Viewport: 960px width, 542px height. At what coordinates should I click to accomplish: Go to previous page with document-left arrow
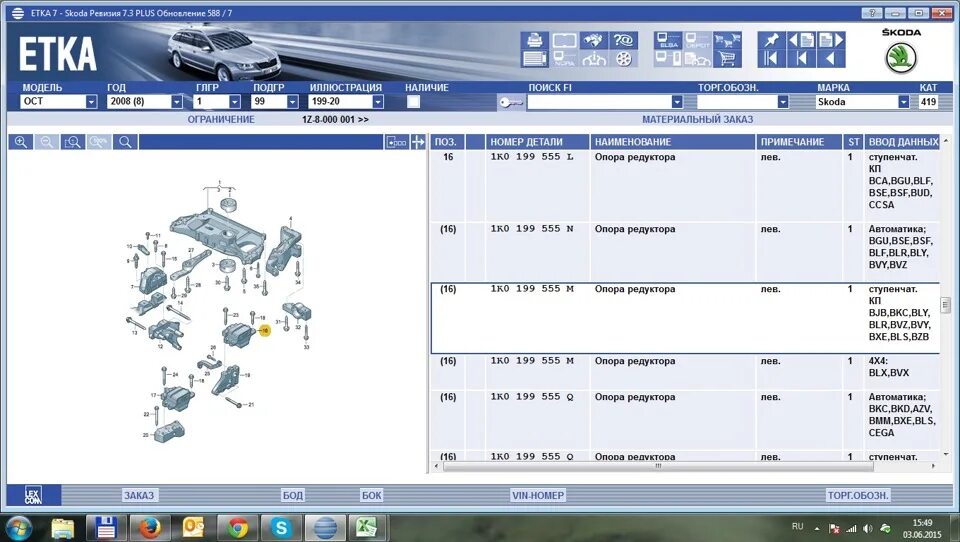point(801,40)
